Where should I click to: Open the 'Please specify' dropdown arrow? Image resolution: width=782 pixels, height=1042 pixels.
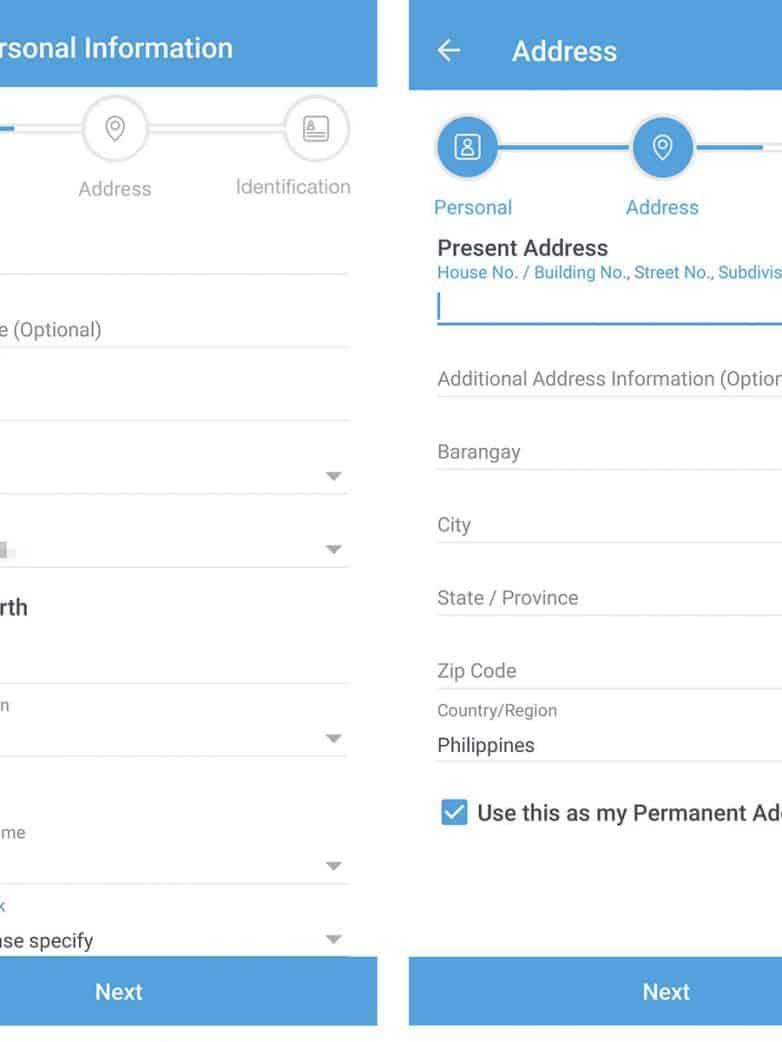click(x=334, y=939)
